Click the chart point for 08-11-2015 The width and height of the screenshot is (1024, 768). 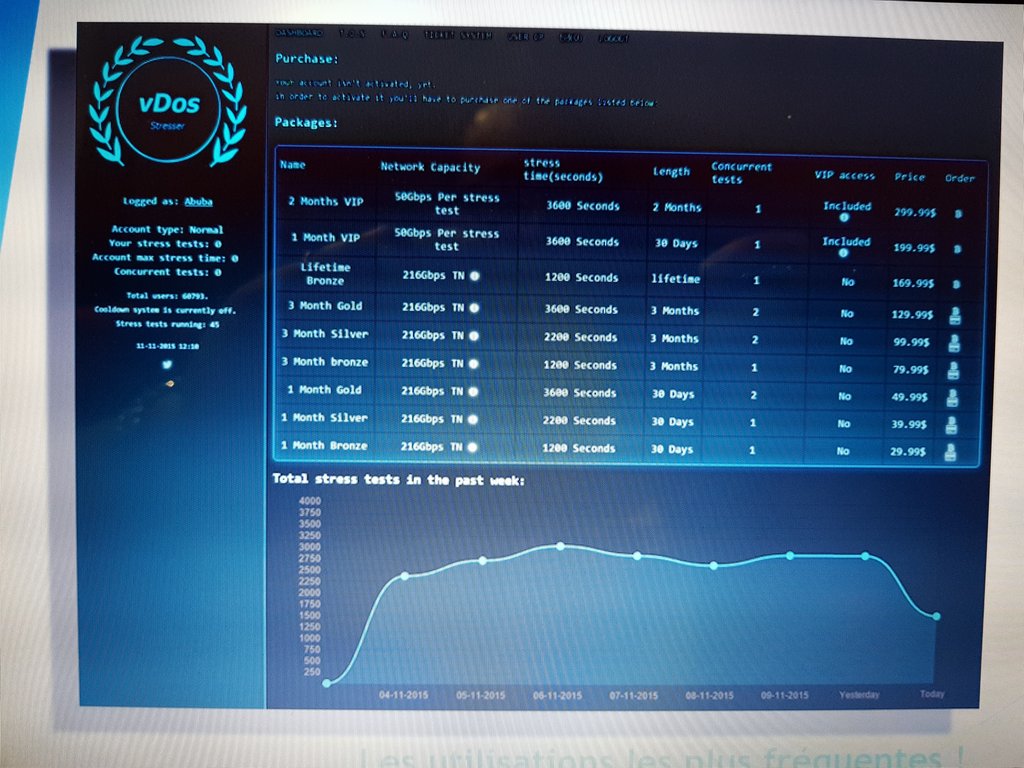pos(714,566)
